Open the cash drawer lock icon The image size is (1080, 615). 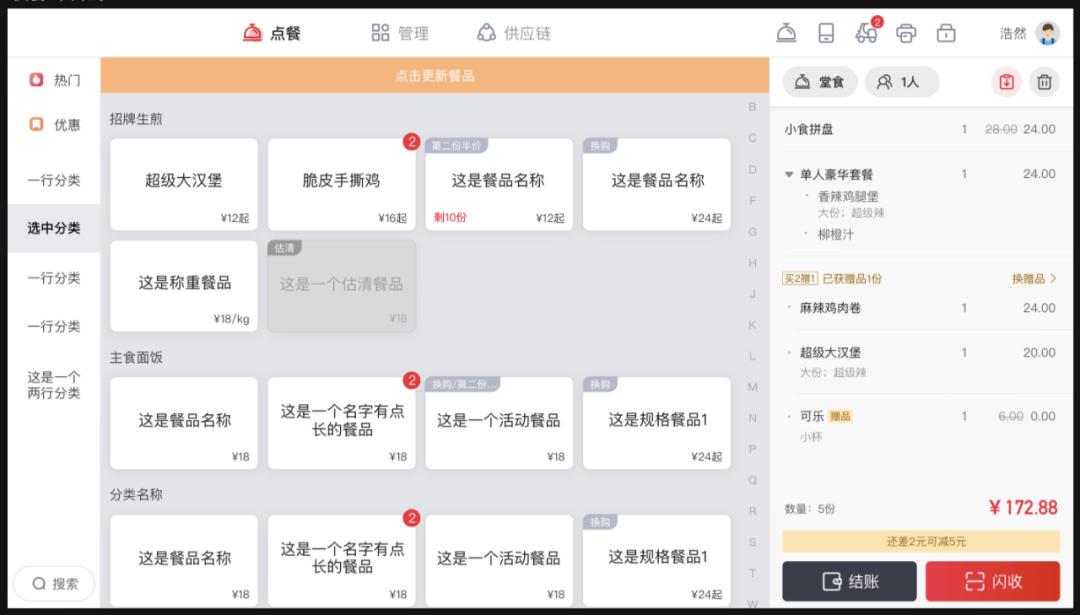(944, 32)
